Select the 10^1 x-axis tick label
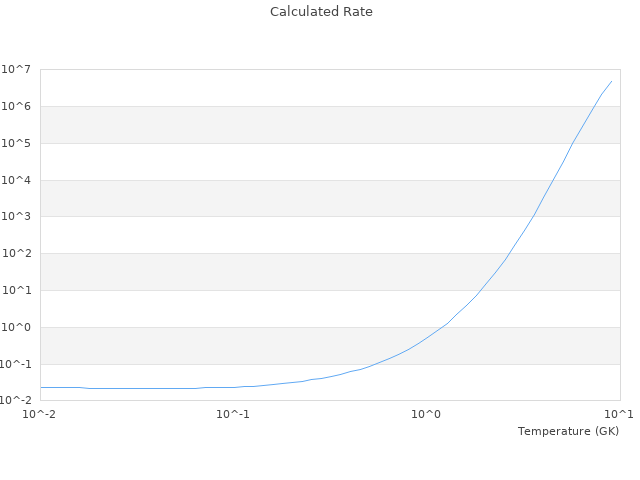640x480 pixels. pos(620,414)
